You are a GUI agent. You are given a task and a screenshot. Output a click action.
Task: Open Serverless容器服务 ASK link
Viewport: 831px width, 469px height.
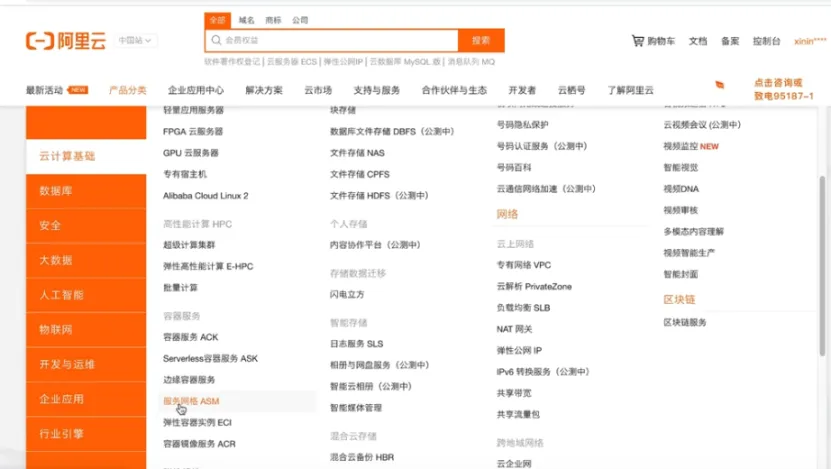(210, 358)
